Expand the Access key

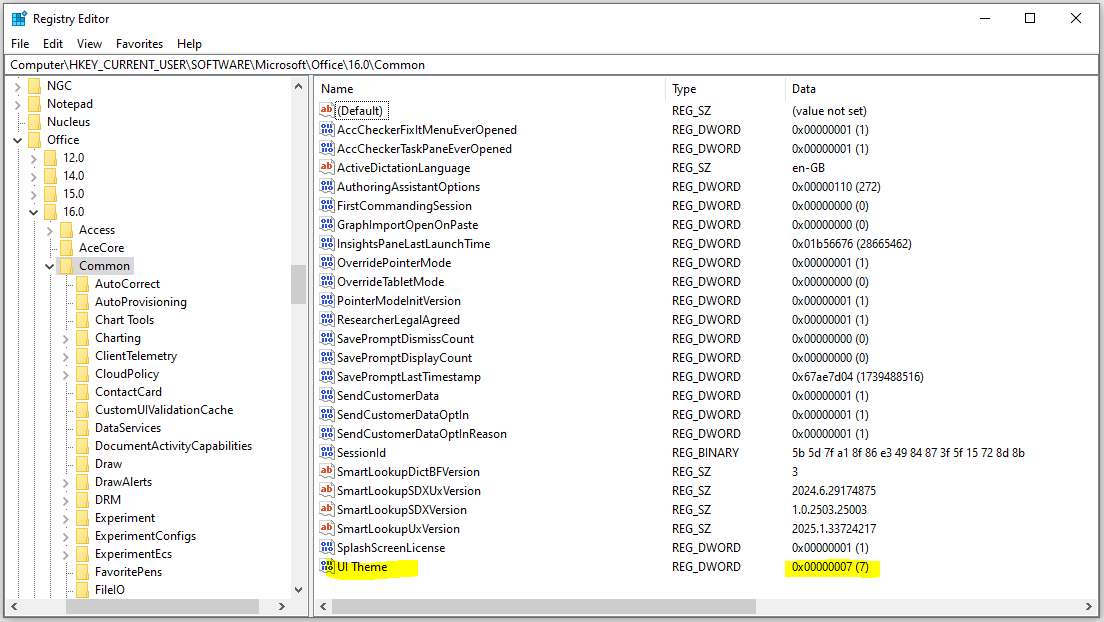(50, 230)
